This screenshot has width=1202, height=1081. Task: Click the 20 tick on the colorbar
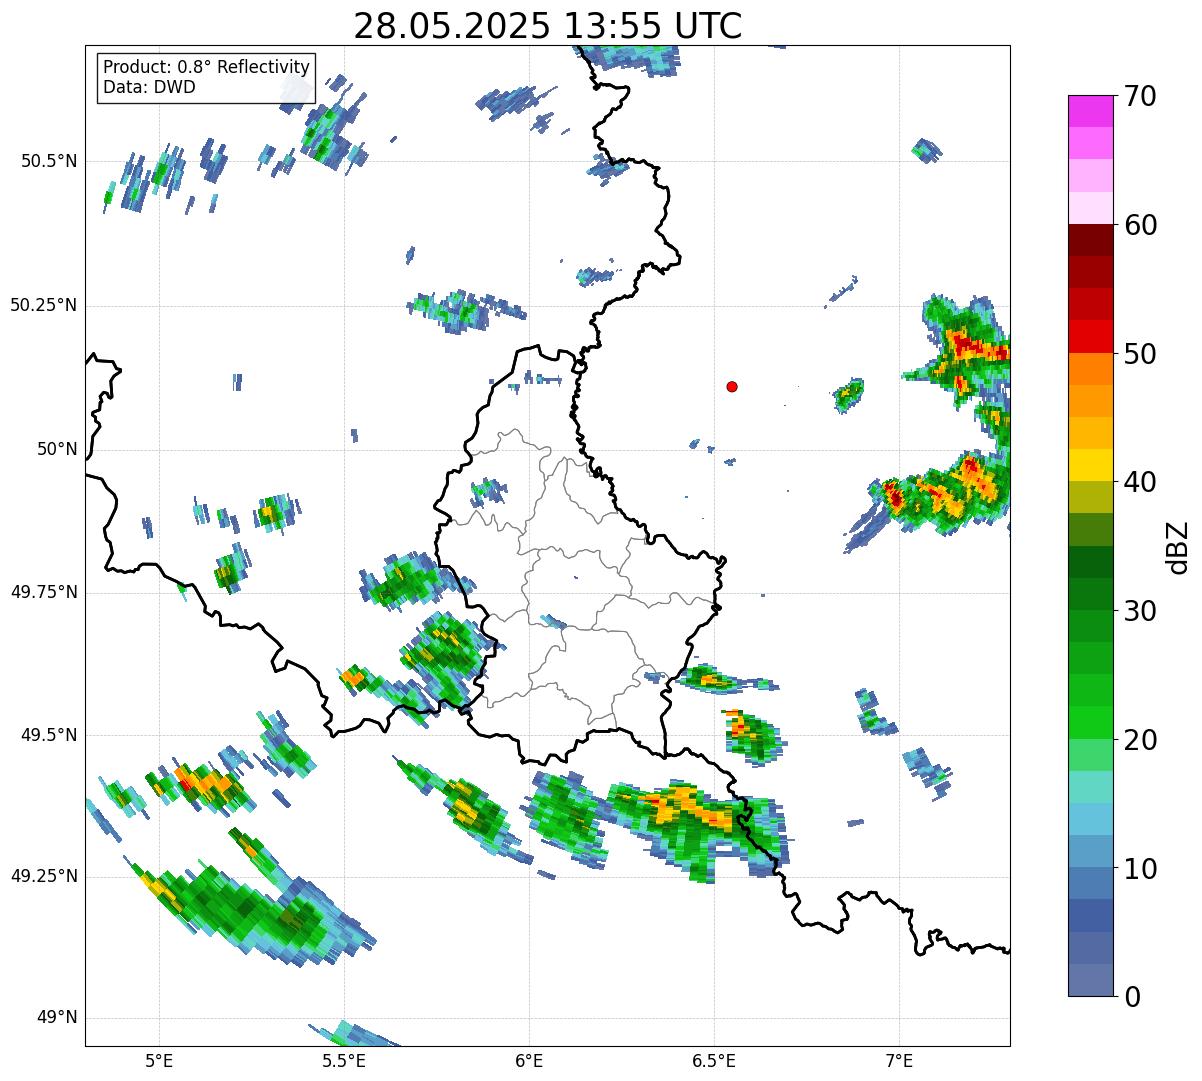tap(1140, 740)
